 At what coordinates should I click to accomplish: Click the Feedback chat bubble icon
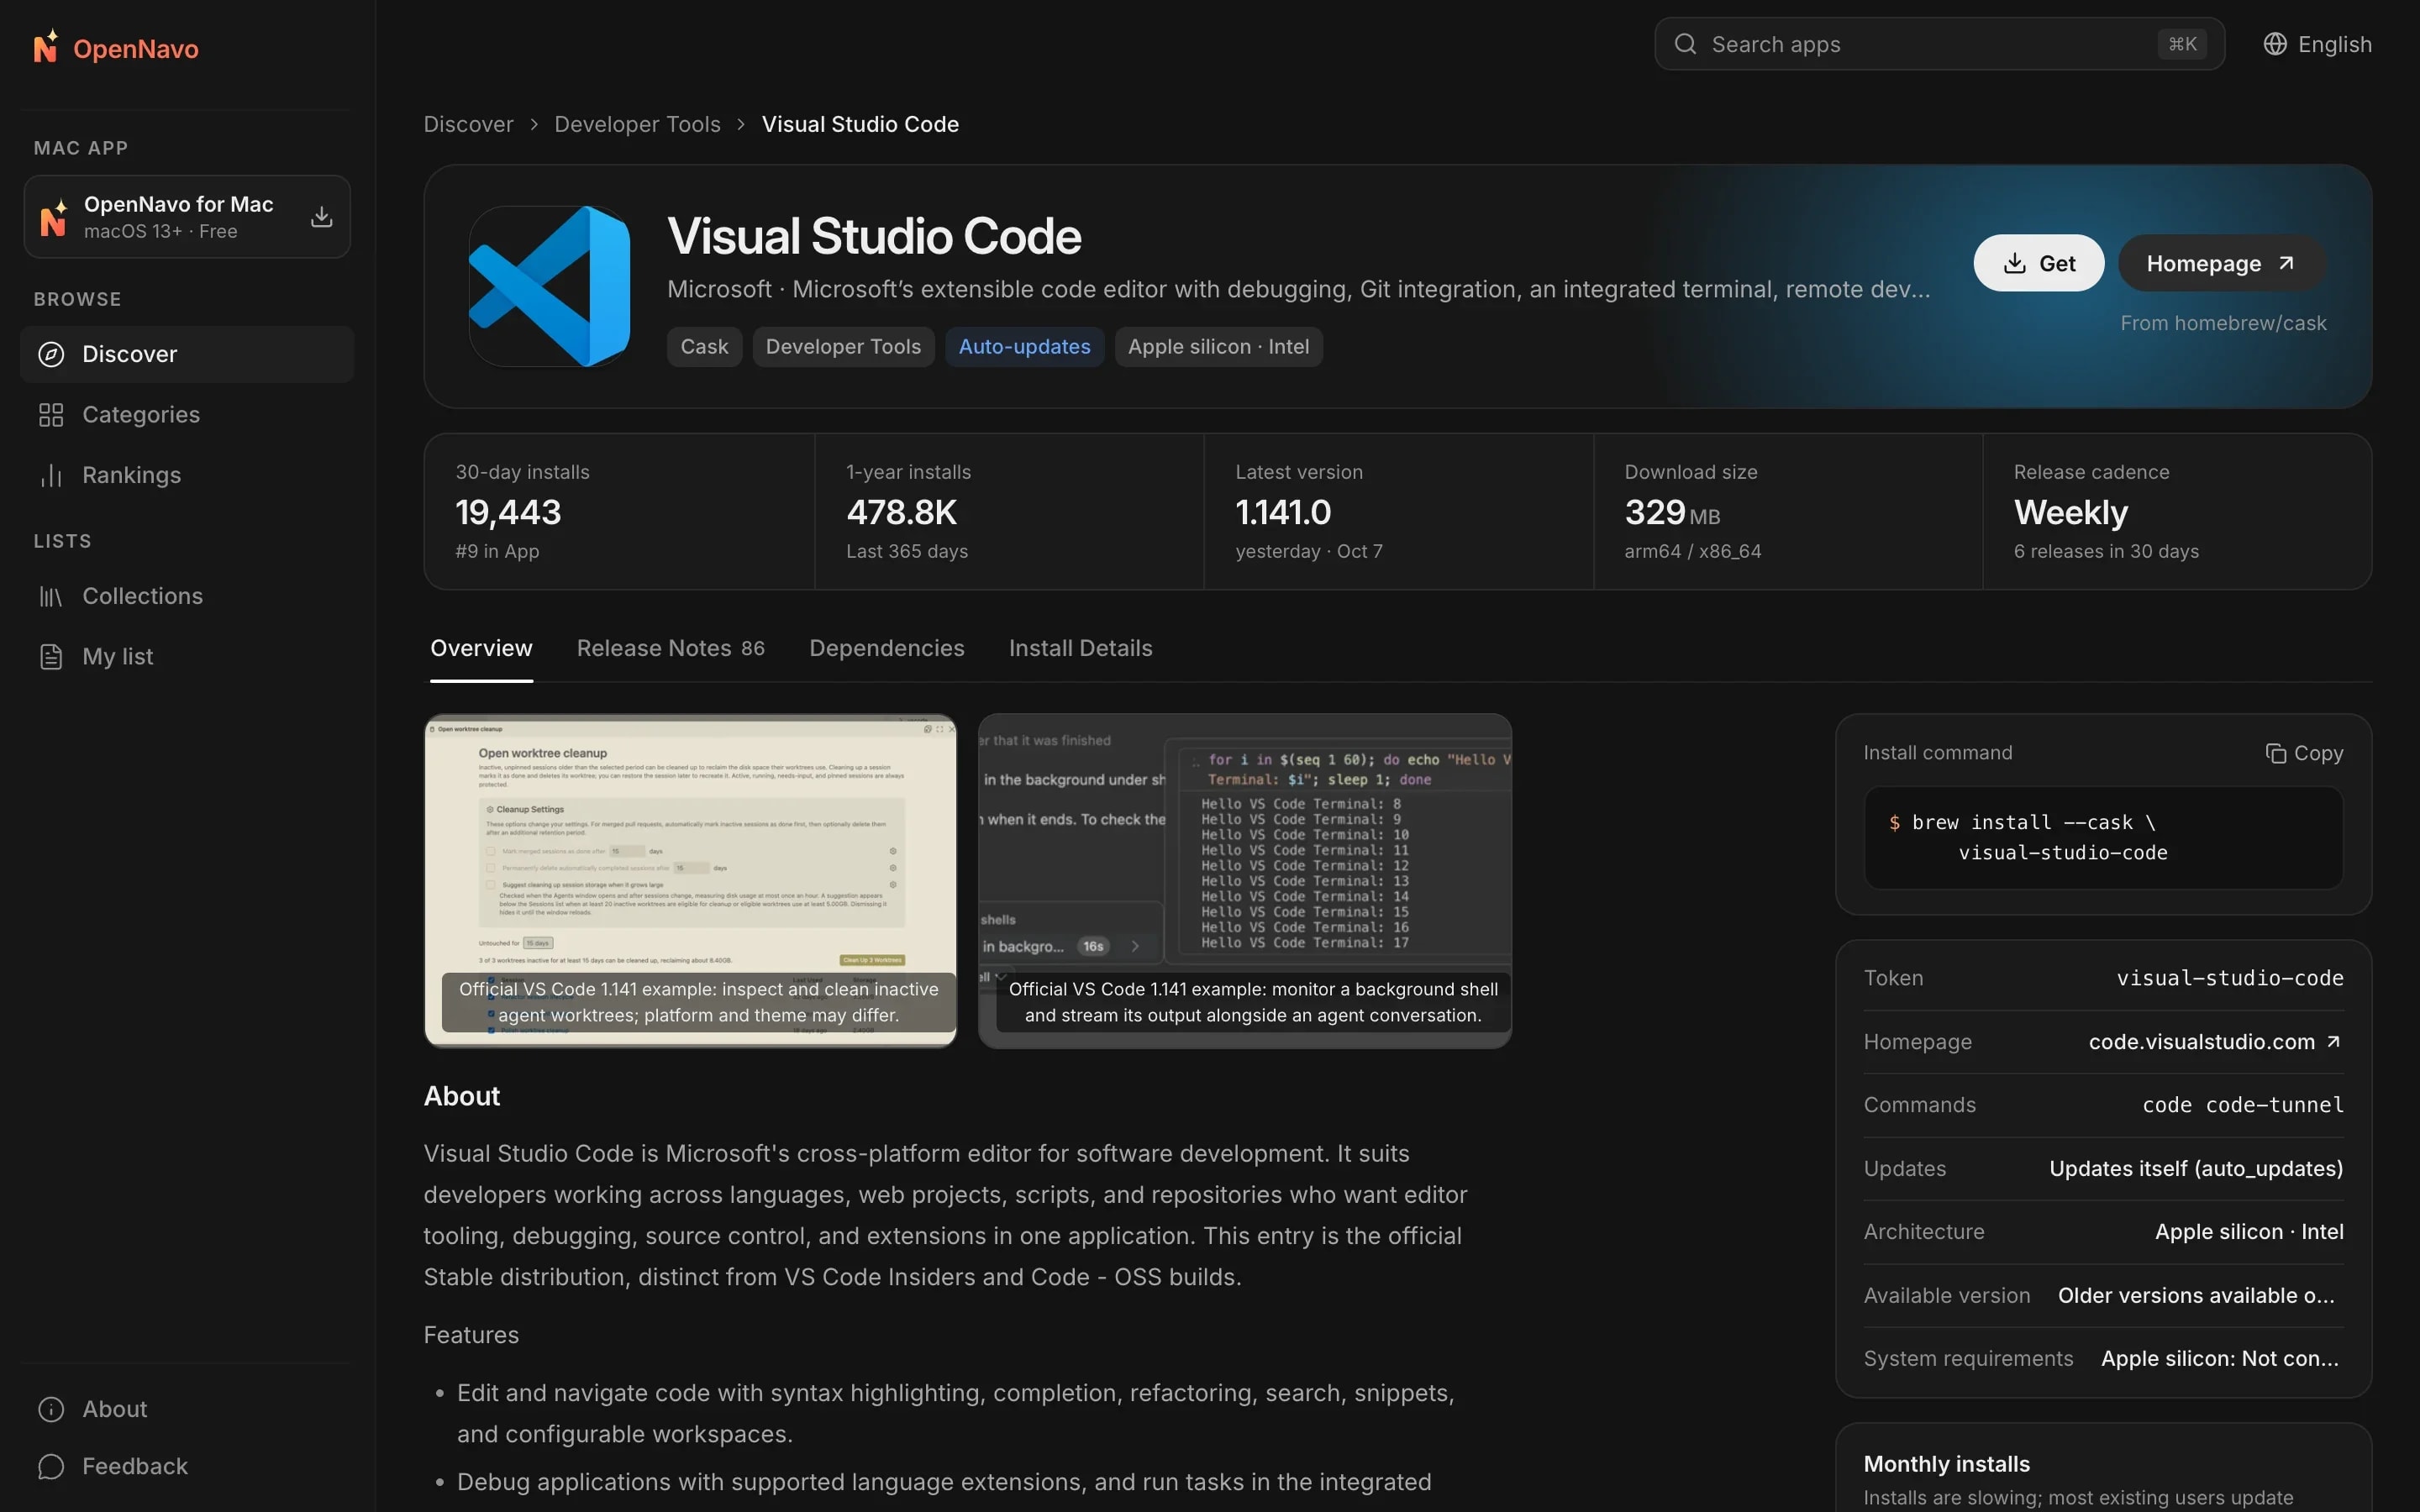(51, 1466)
